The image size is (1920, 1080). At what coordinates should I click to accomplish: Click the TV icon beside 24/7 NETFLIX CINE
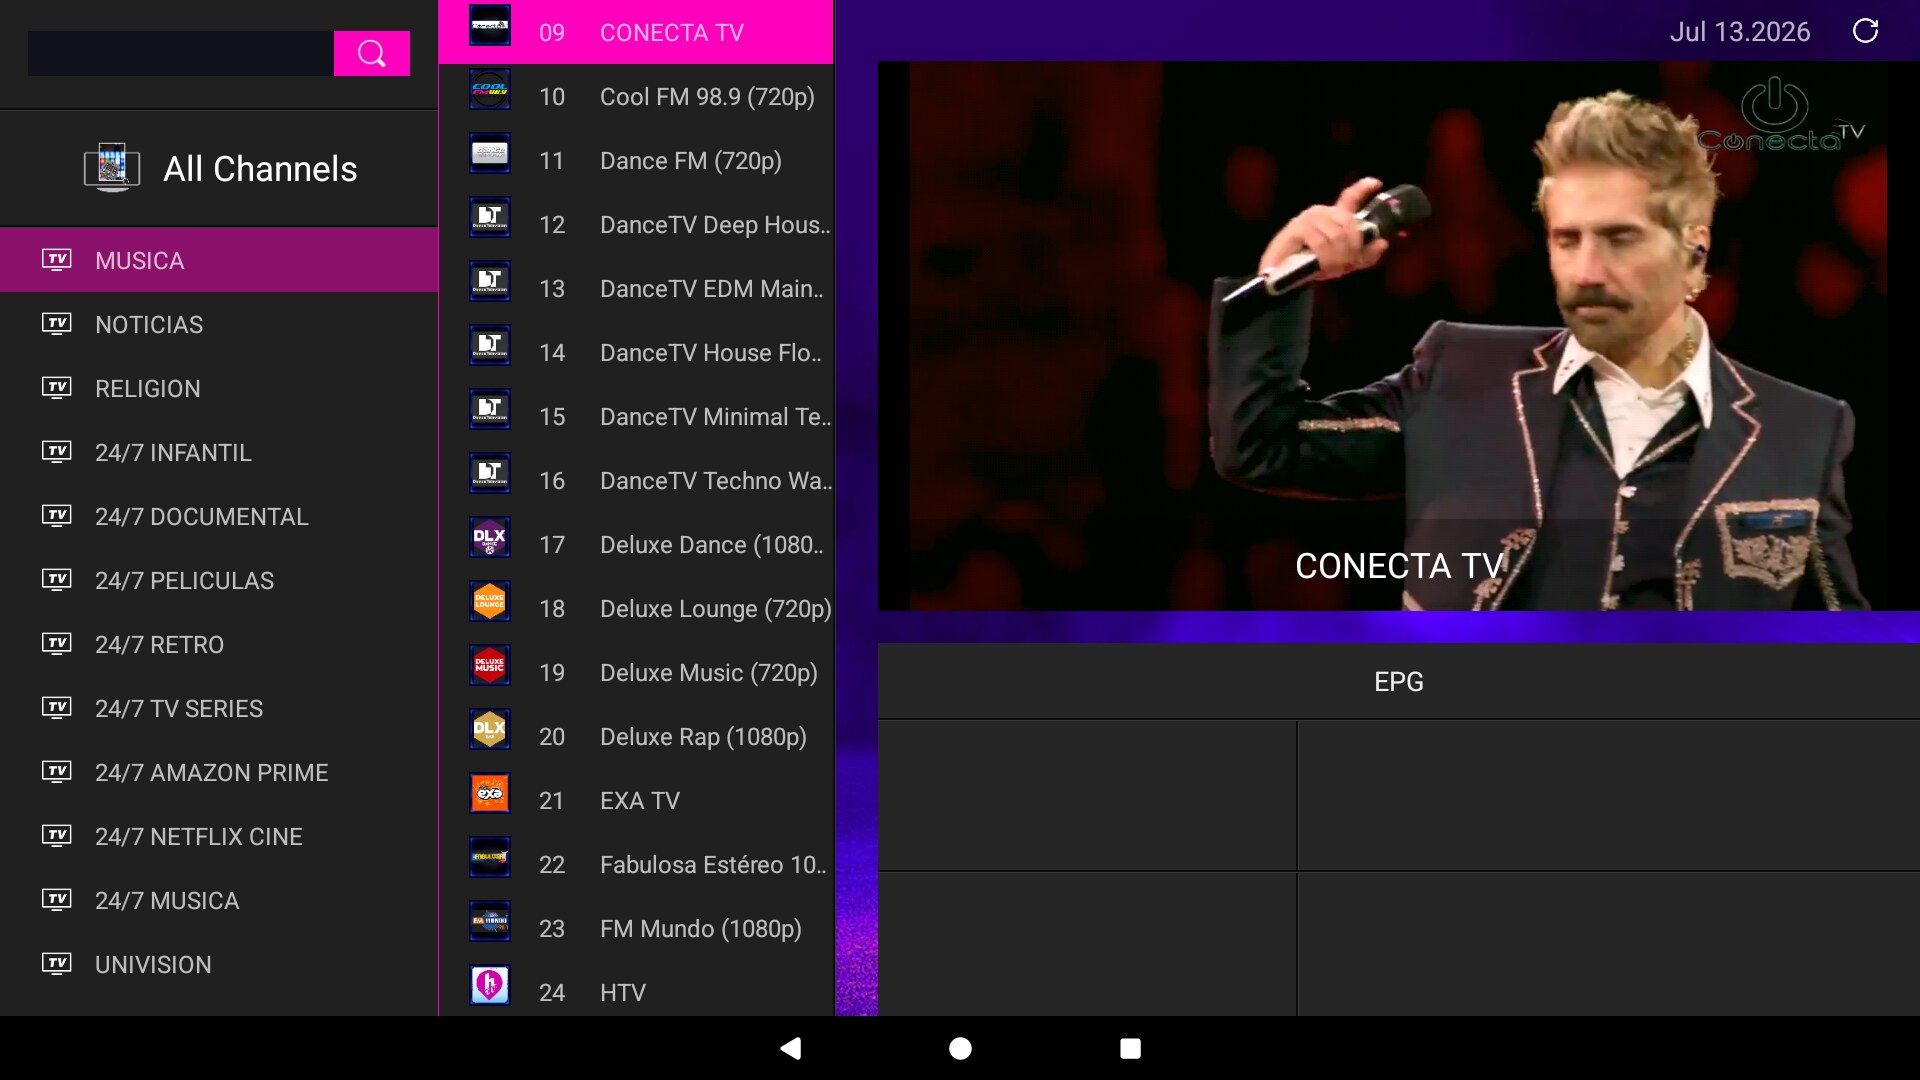[x=57, y=836]
